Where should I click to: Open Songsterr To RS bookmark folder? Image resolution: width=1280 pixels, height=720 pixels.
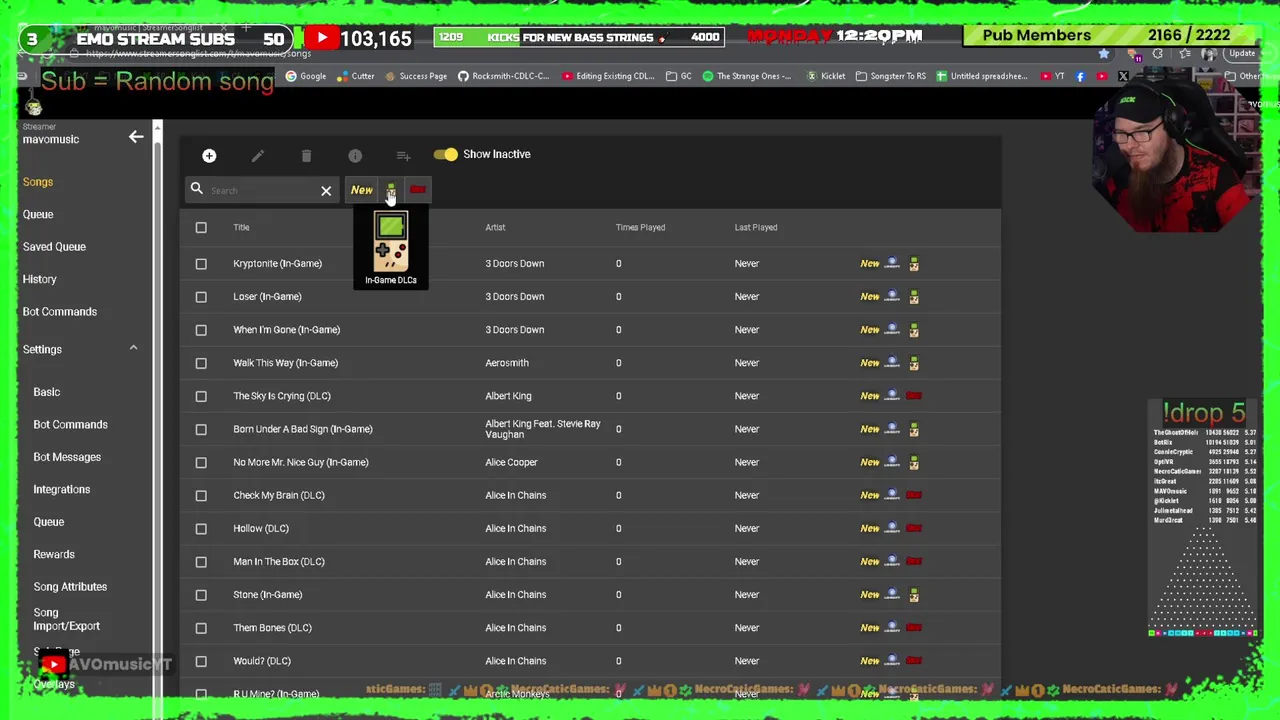point(891,76)
